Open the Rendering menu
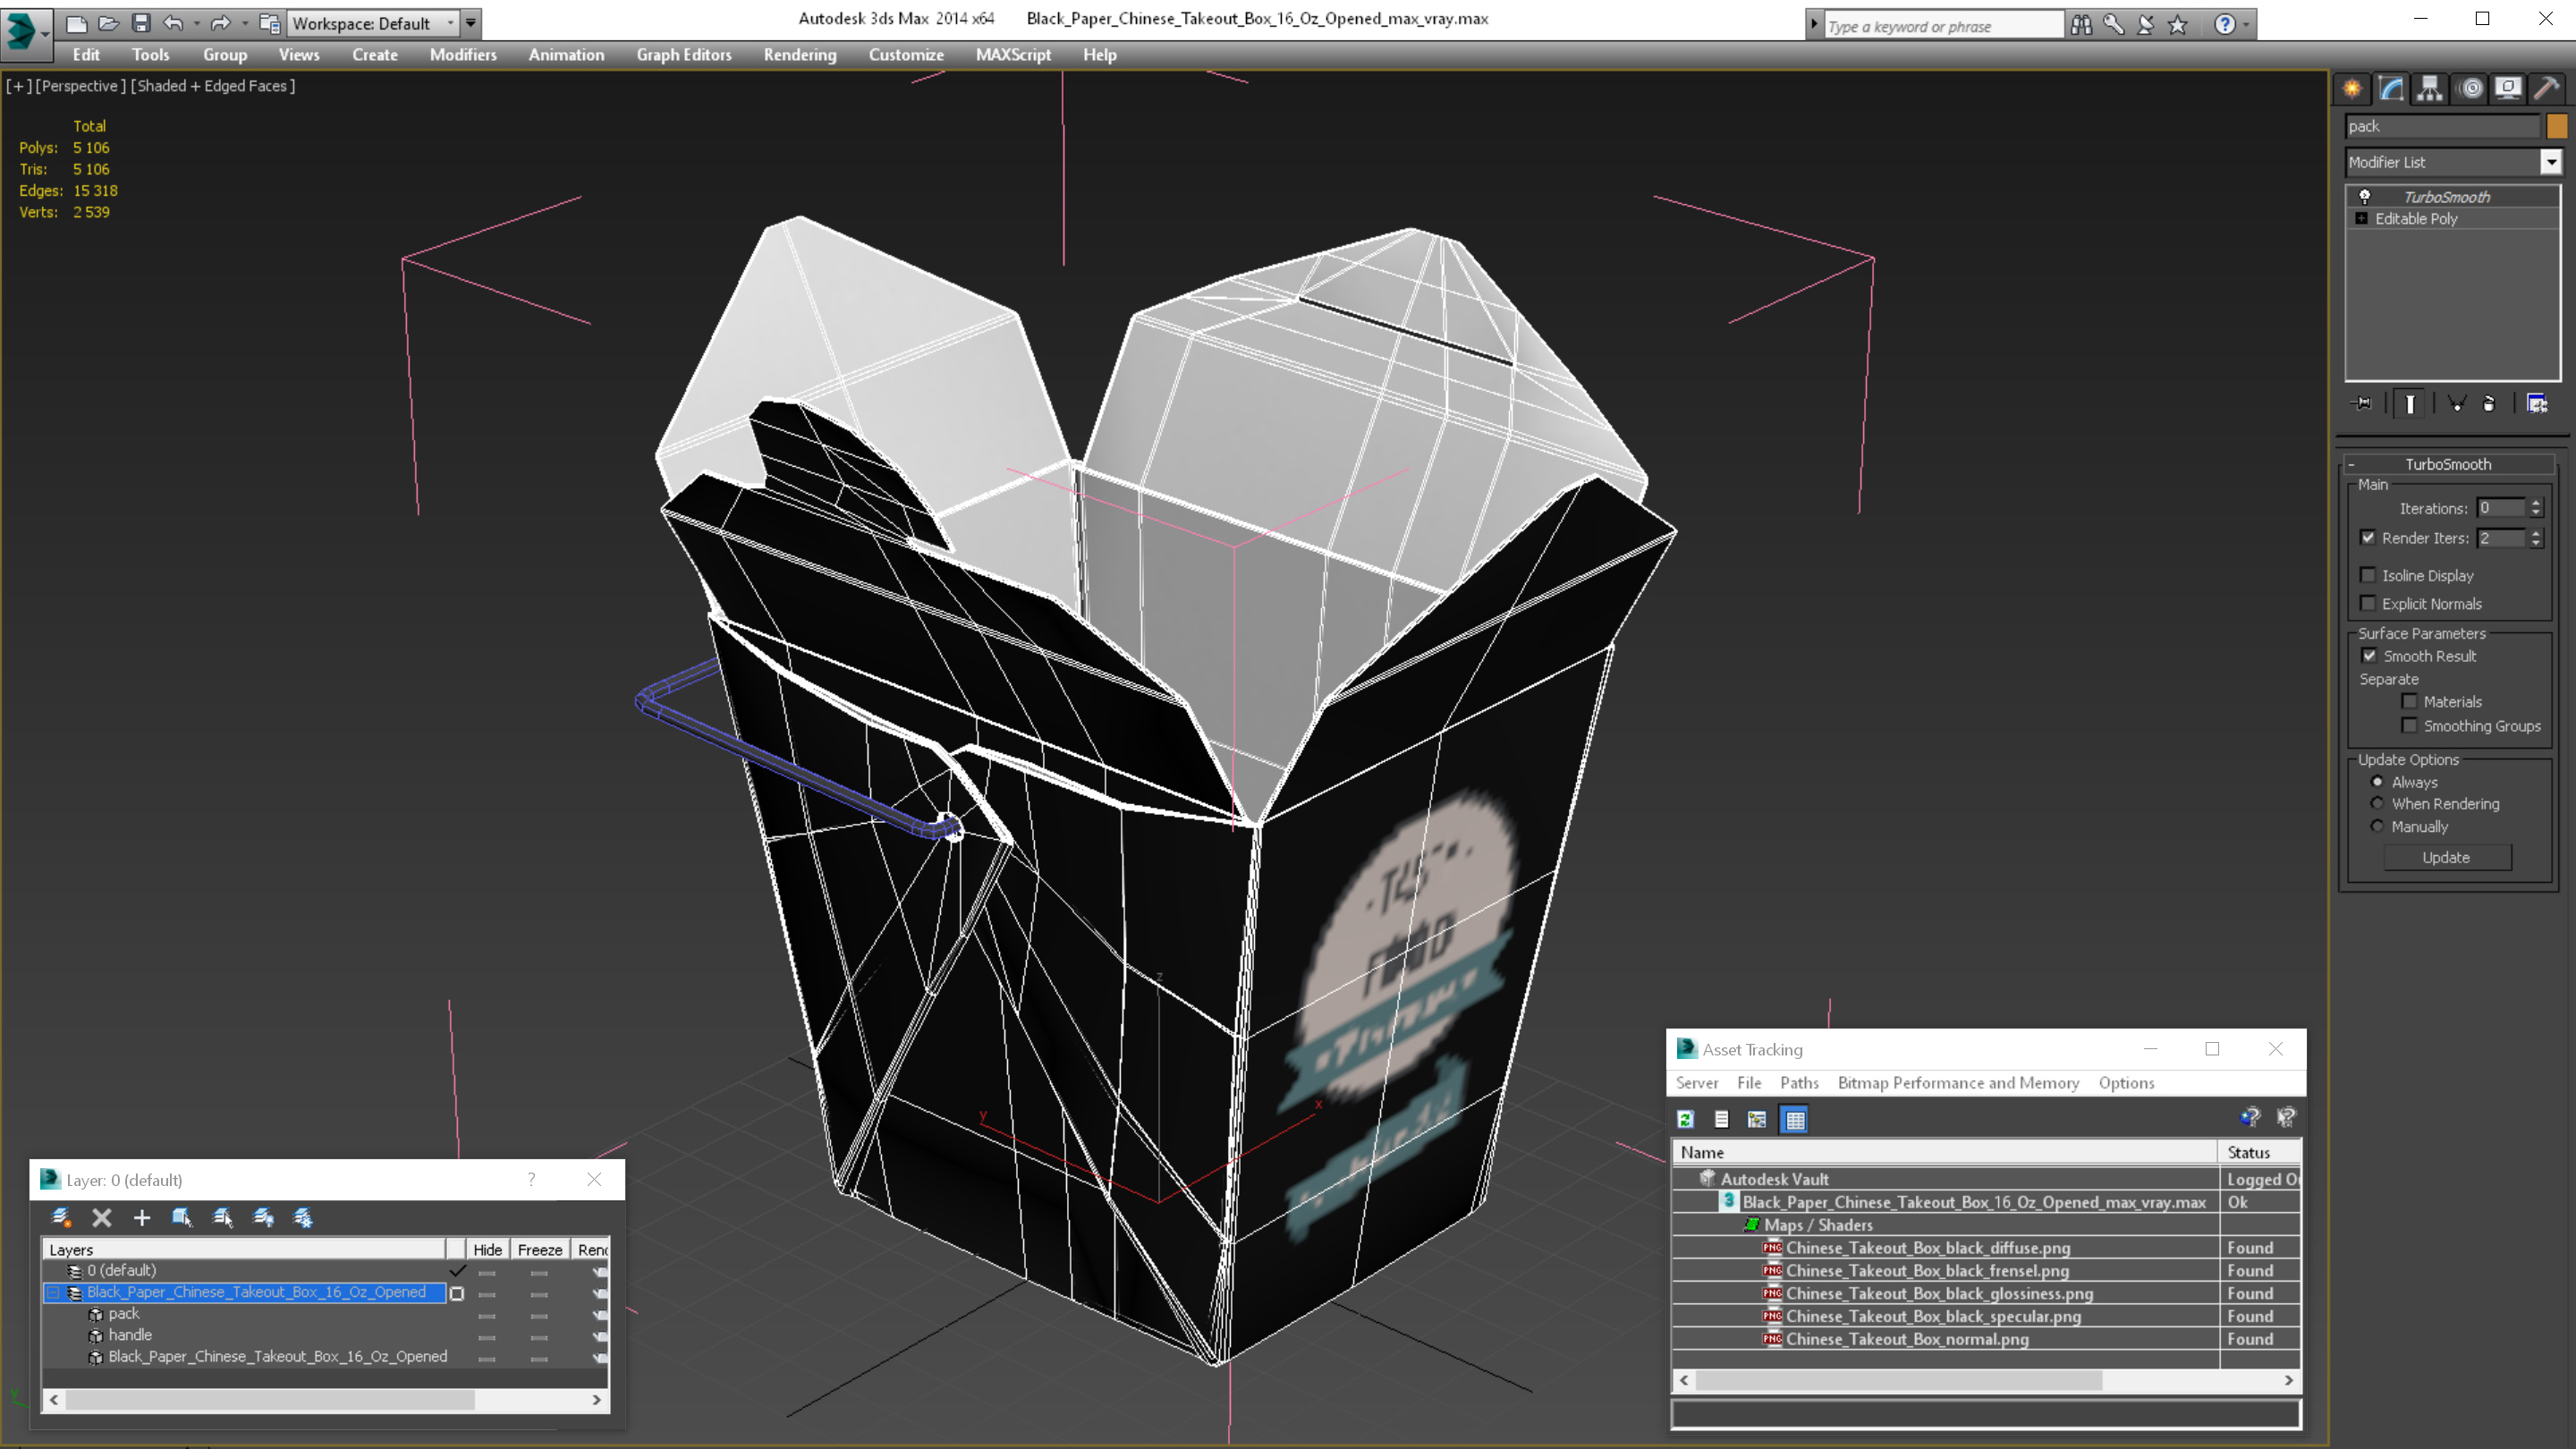This screenshot has width=2576, height=1449. (x=799, y=55)
